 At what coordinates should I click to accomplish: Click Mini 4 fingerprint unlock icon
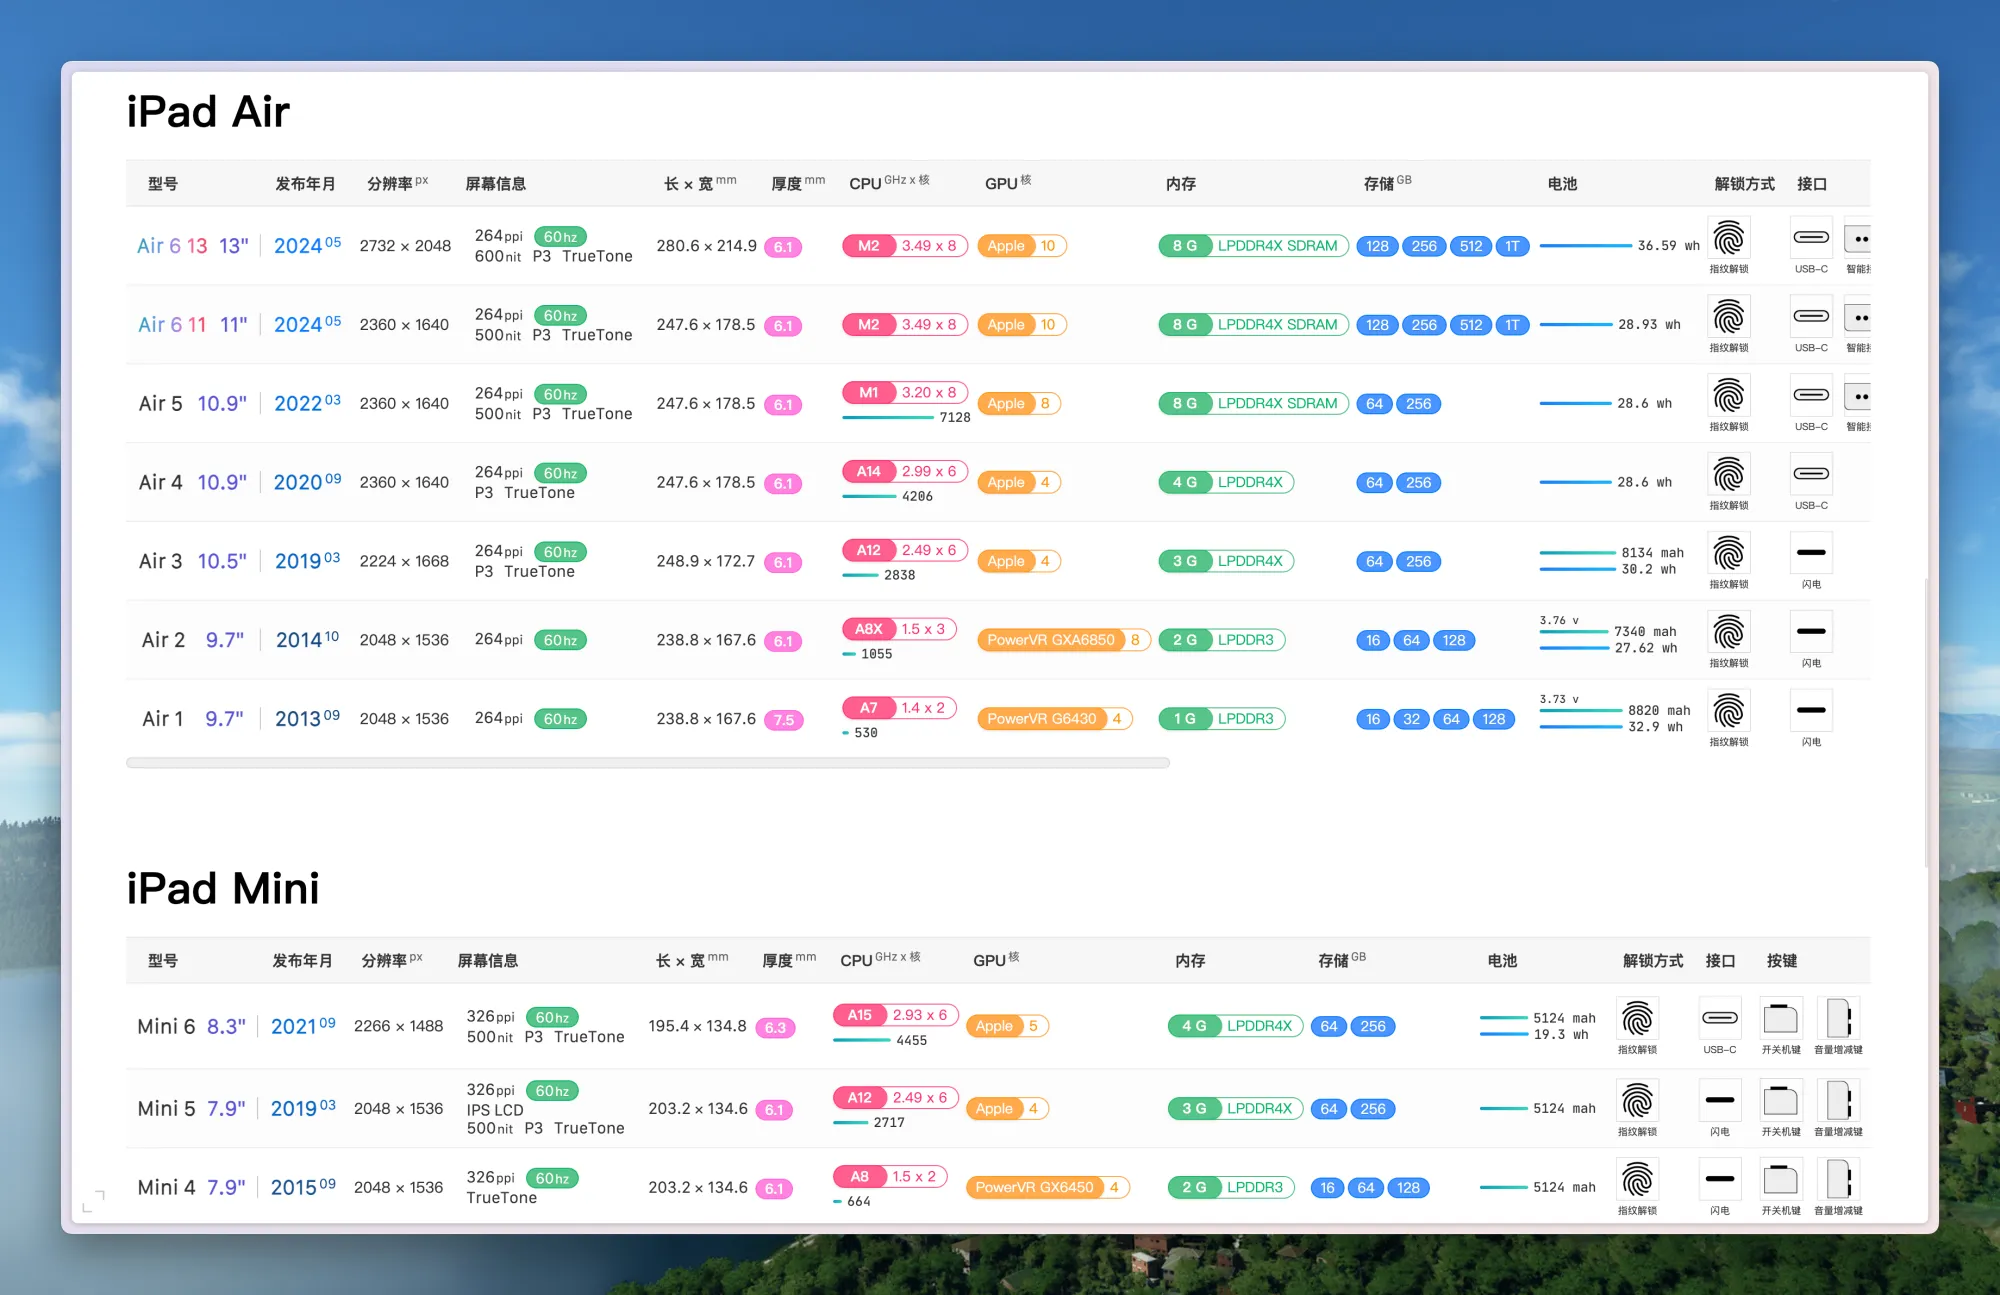[1637, 1180]
